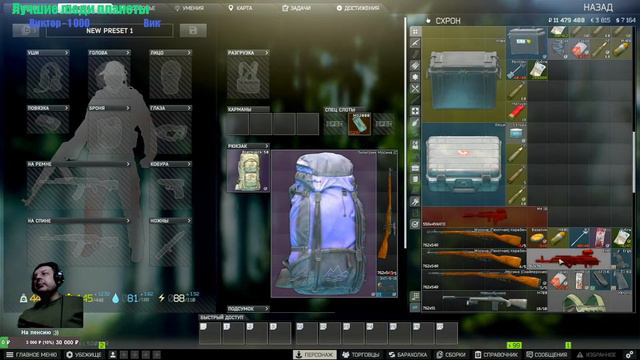
Task: Select the backpack in the РЮКЗАК slot
Action: click(248, 171)
